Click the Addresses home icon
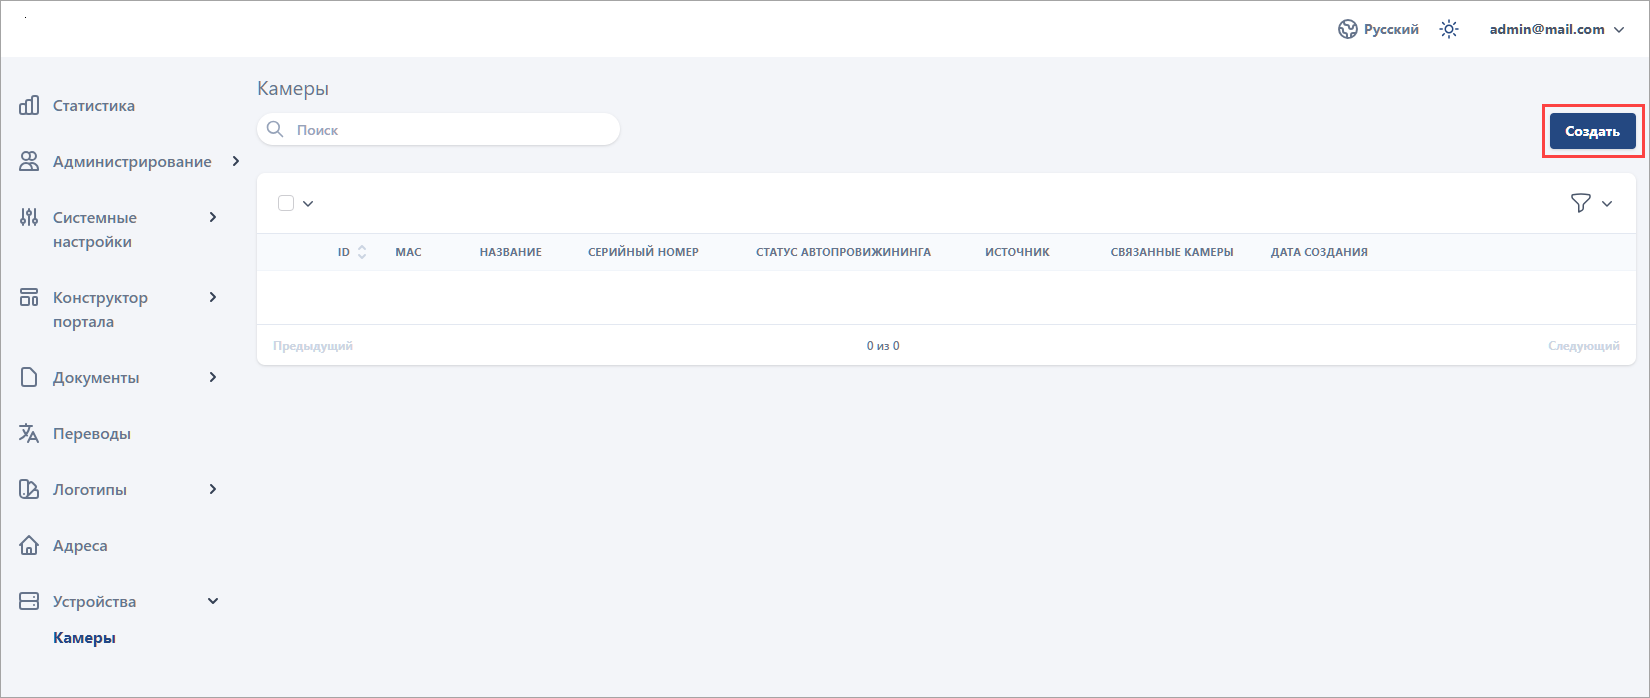The image size is (1650, 698). 29,545
